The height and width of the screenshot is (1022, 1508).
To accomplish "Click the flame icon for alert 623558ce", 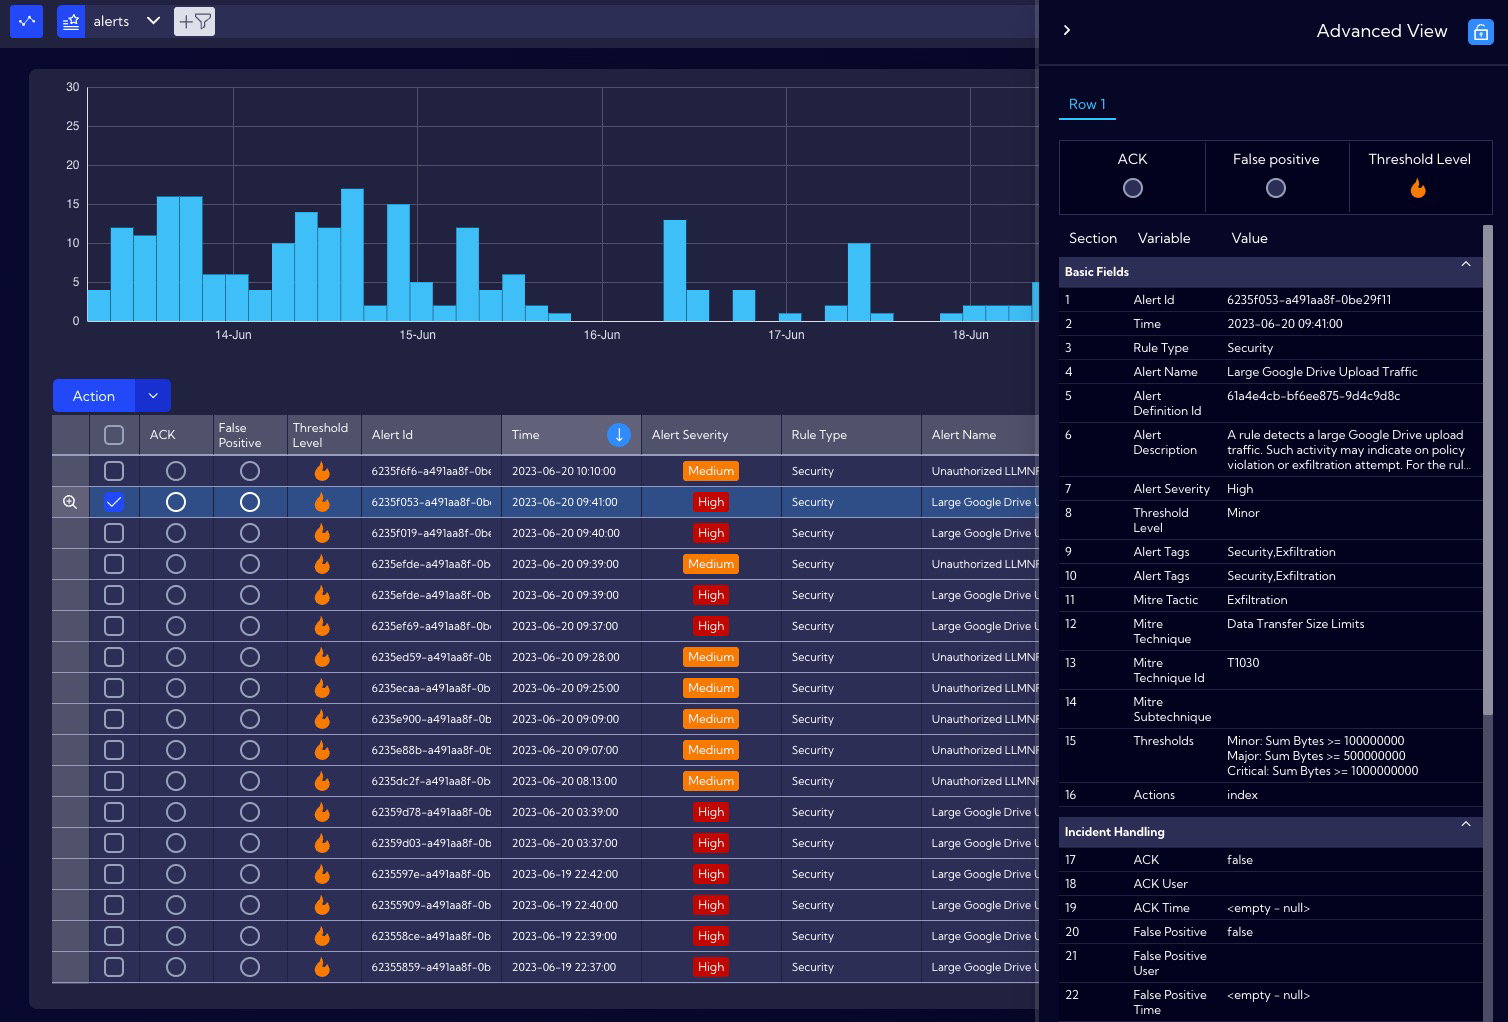I will [x=322, y=936].
